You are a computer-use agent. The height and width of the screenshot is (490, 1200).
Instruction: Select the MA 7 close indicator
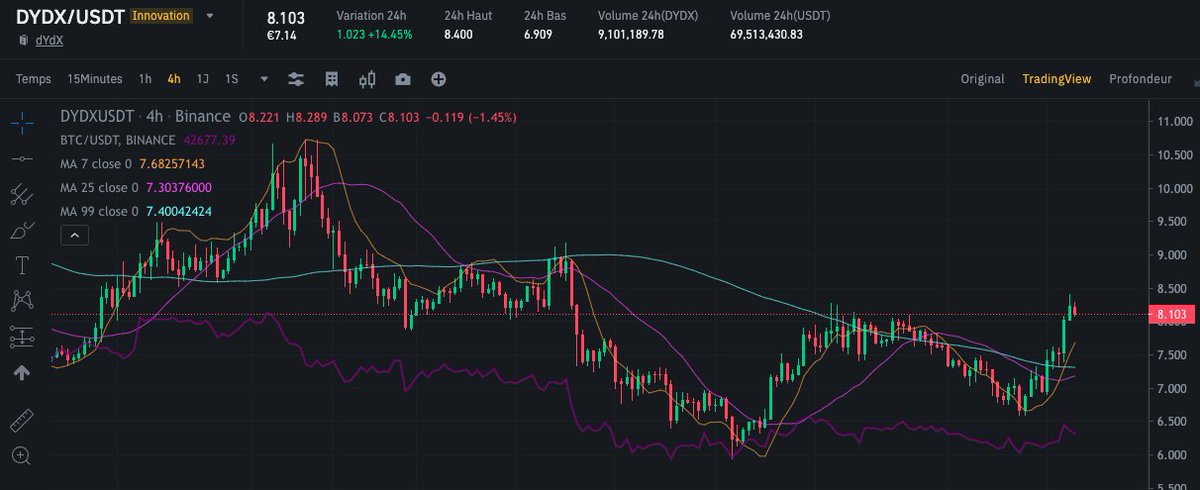pos(96,164)
